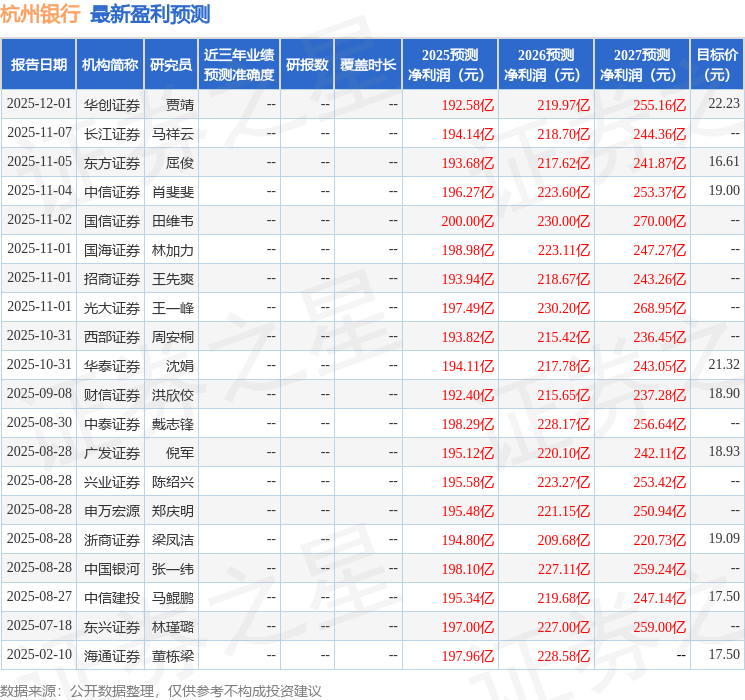The image size is (745, 700).
Task: Click analyst name 马鲲鹏
Action: pyautogui.click(x=172, y=597)
